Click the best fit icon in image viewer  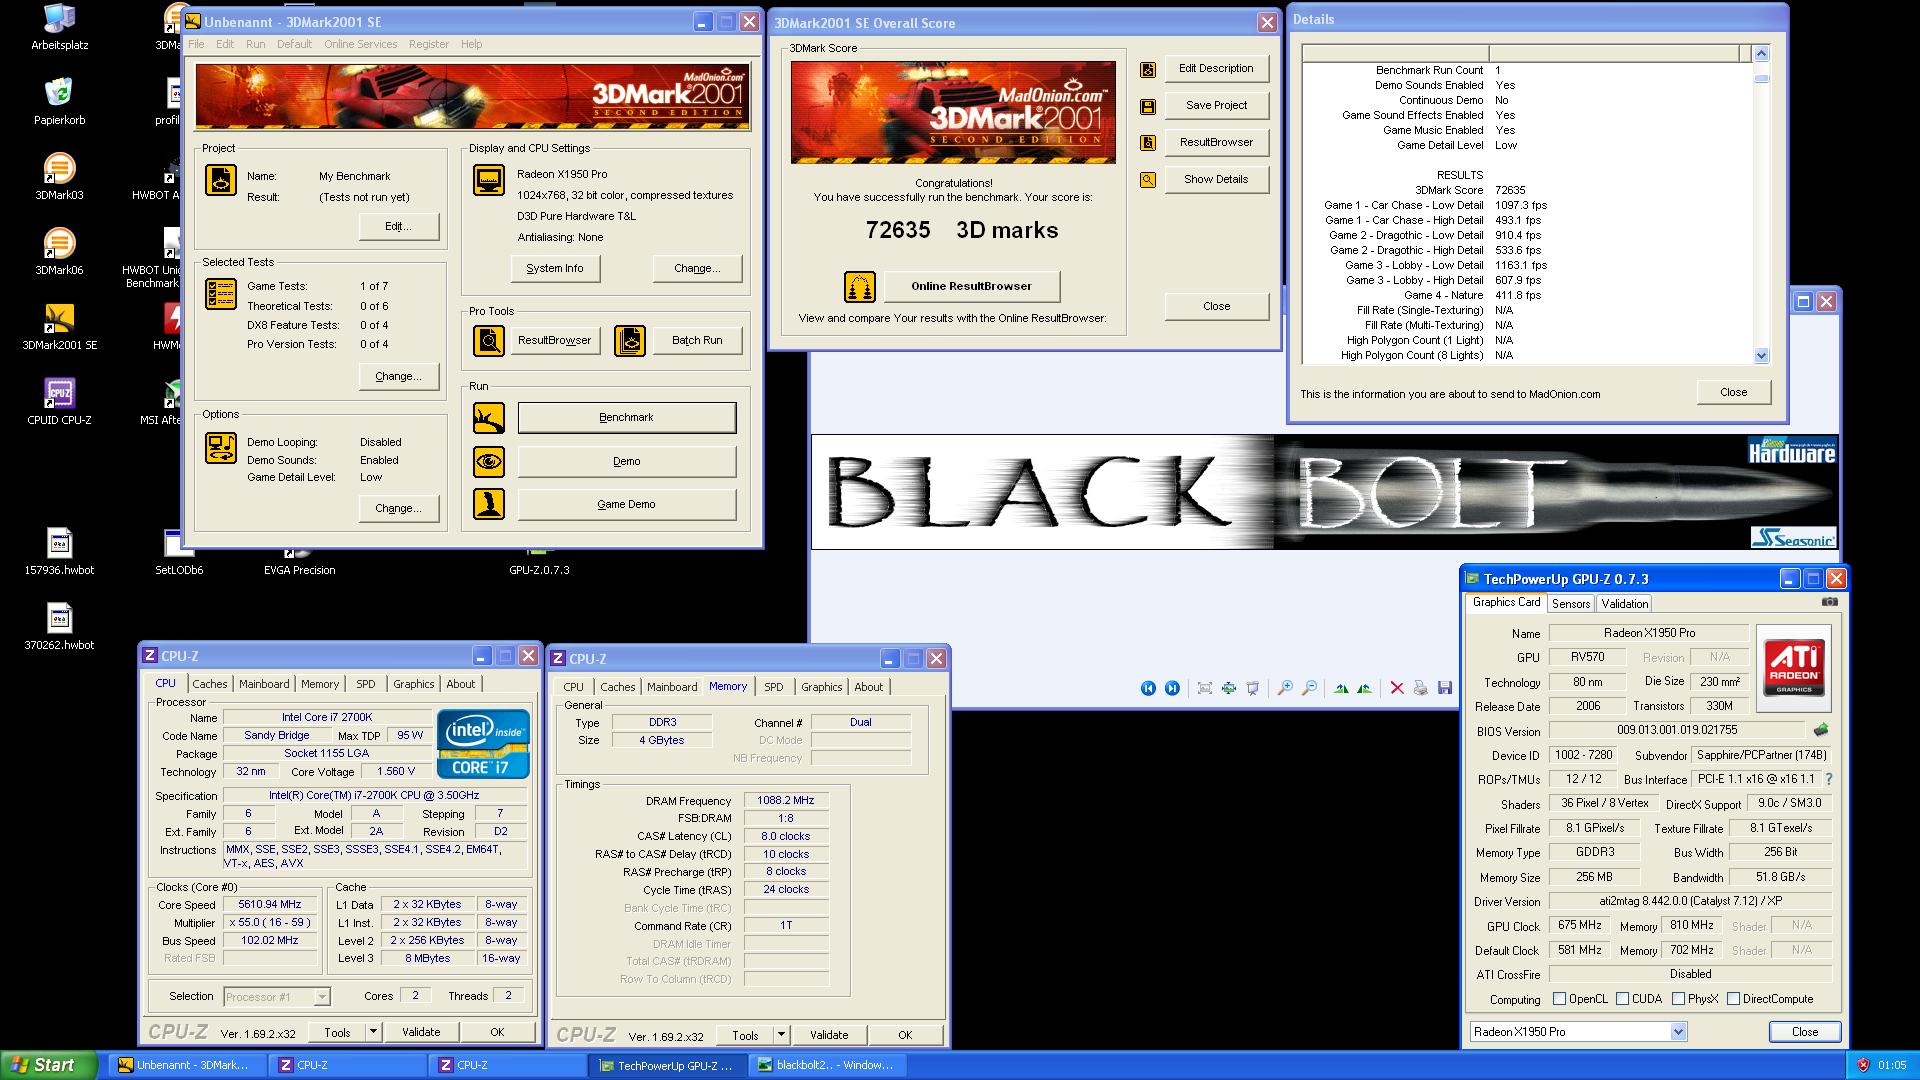pyautogui.click(x=1205, y=688)
